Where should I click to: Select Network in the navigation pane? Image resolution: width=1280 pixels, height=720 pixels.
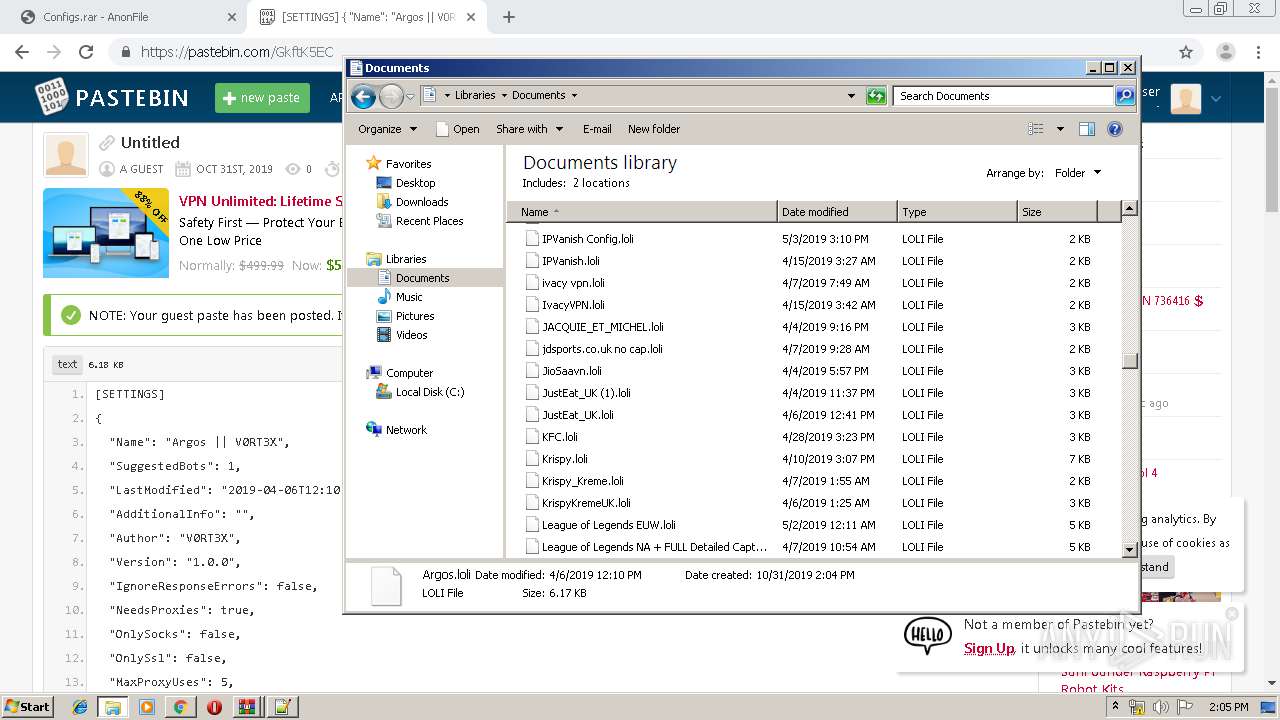[x=406, y=430]
